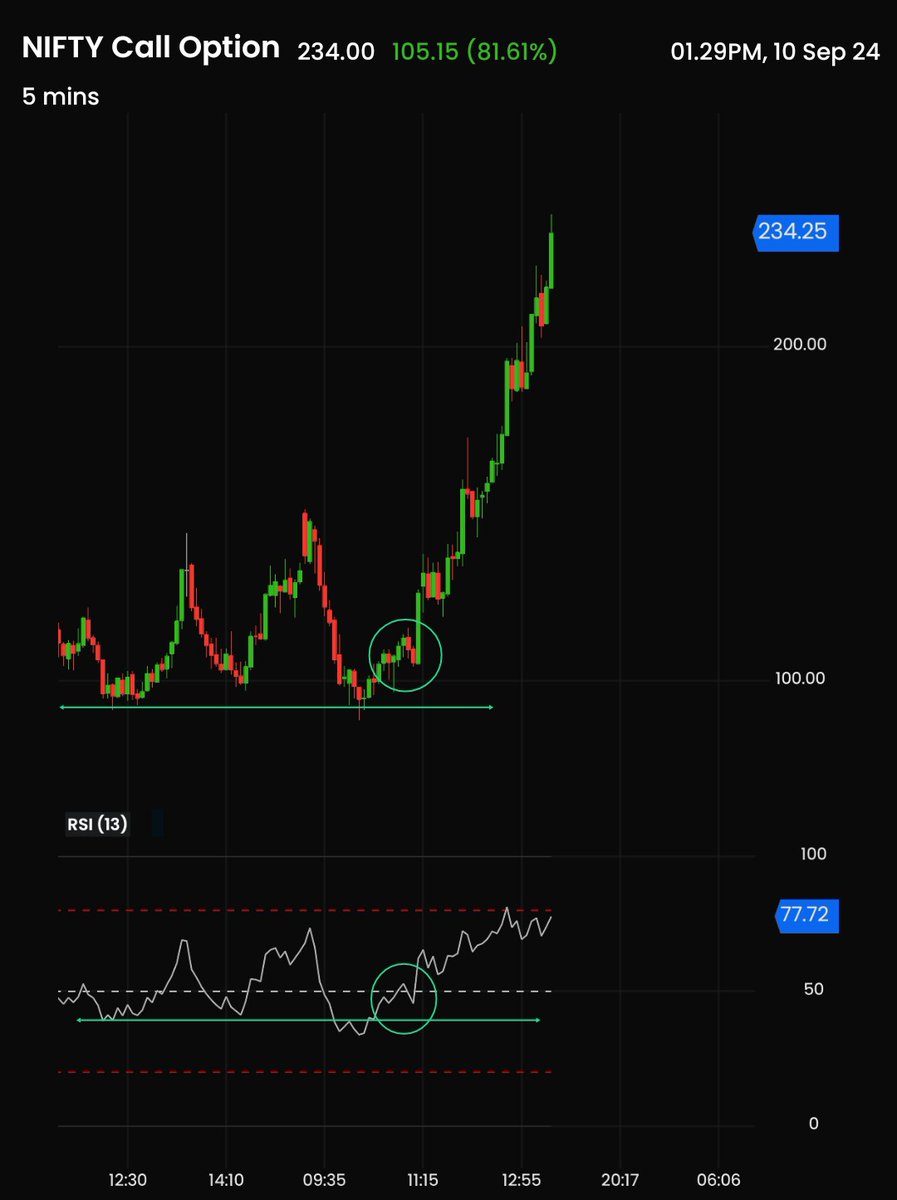Image resolution: width=897 pixels, height=1200 pixels.
Task: Select the green support arrow line
Action: coord(275,707)
